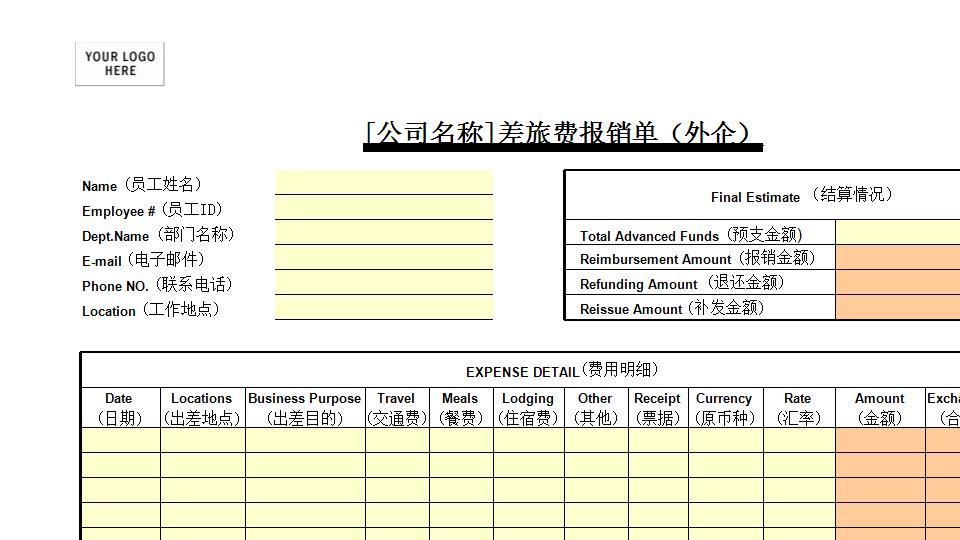This screenshot has width=960, height=540.
Task: Click the Dept.Name (部门名称) input field
Action: click(x=384, y=232)
